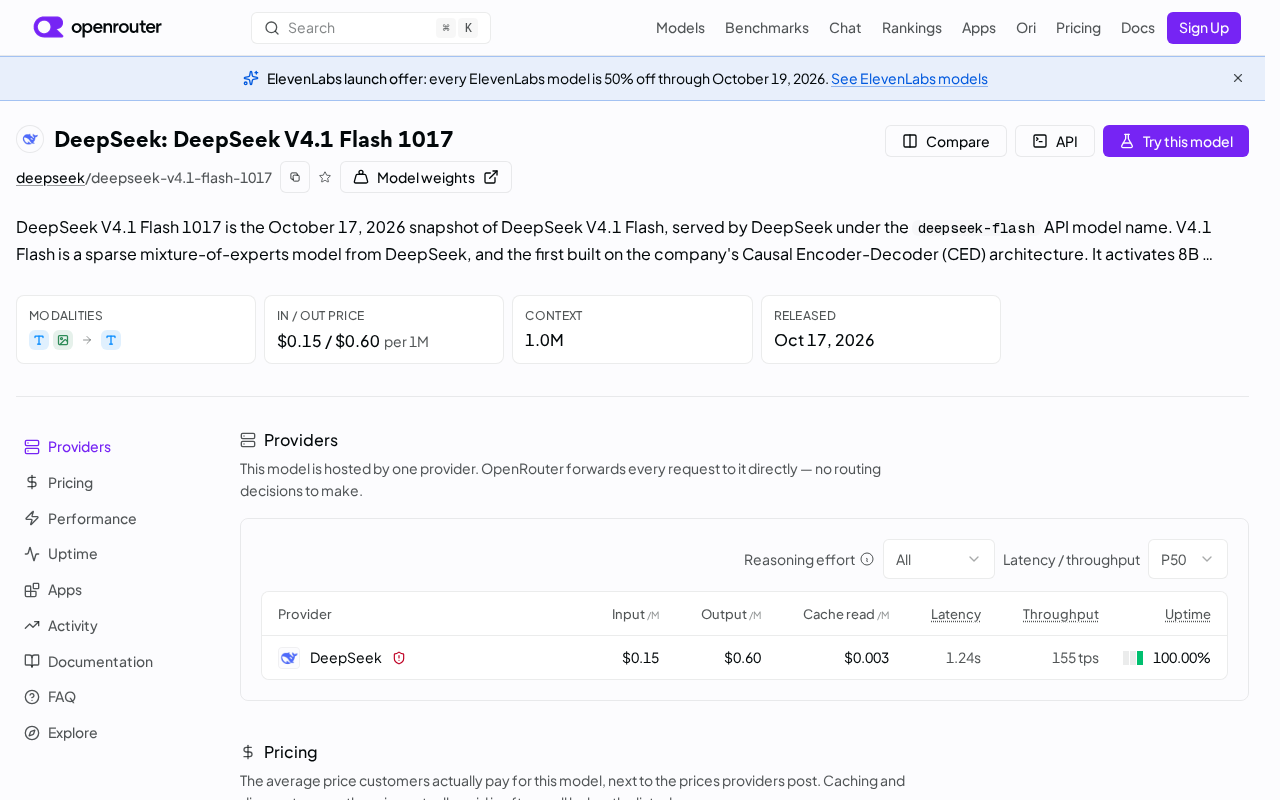This screenshot has height=800, width=1280.
Task: Click the deepseek author link in the slug
Action: [50, 177]
